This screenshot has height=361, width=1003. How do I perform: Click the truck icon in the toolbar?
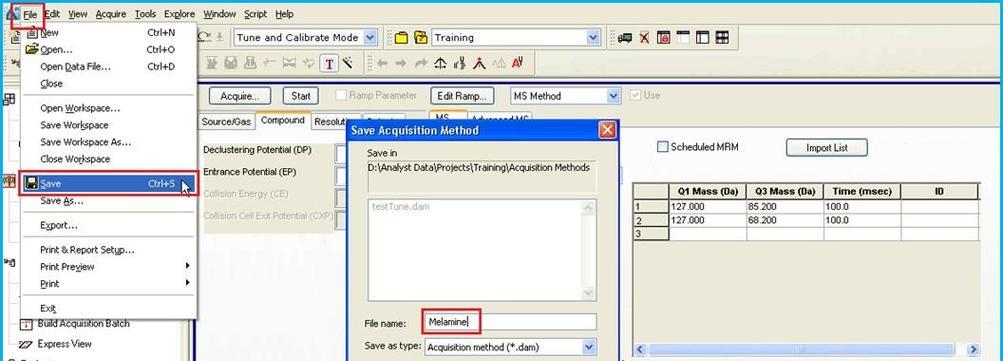tap(625, 38)
